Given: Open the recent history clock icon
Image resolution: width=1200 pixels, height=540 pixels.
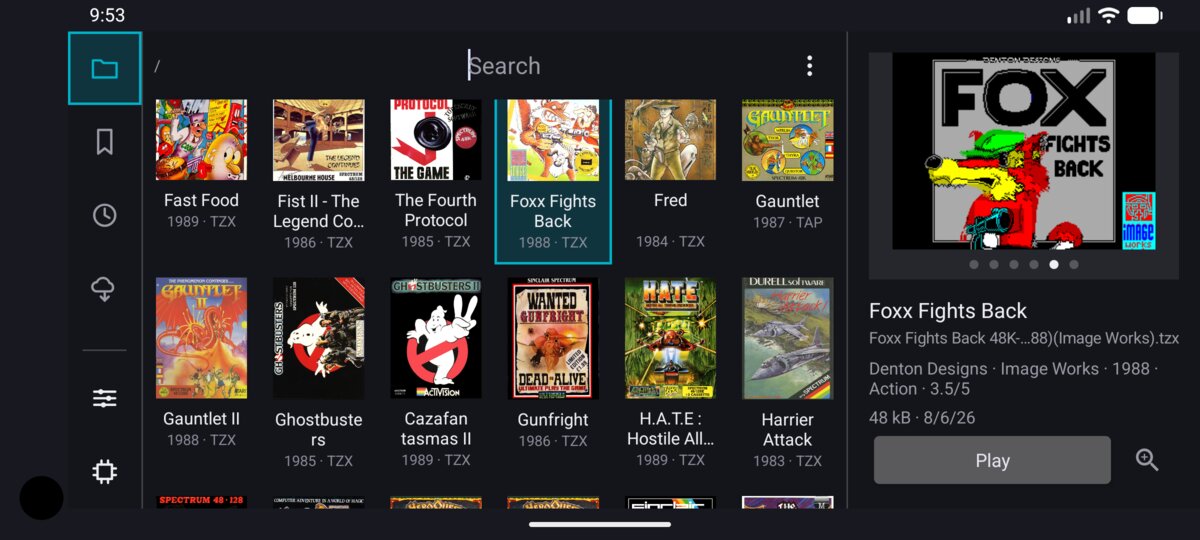Looking at the screenshot, I should pos(104,215).
